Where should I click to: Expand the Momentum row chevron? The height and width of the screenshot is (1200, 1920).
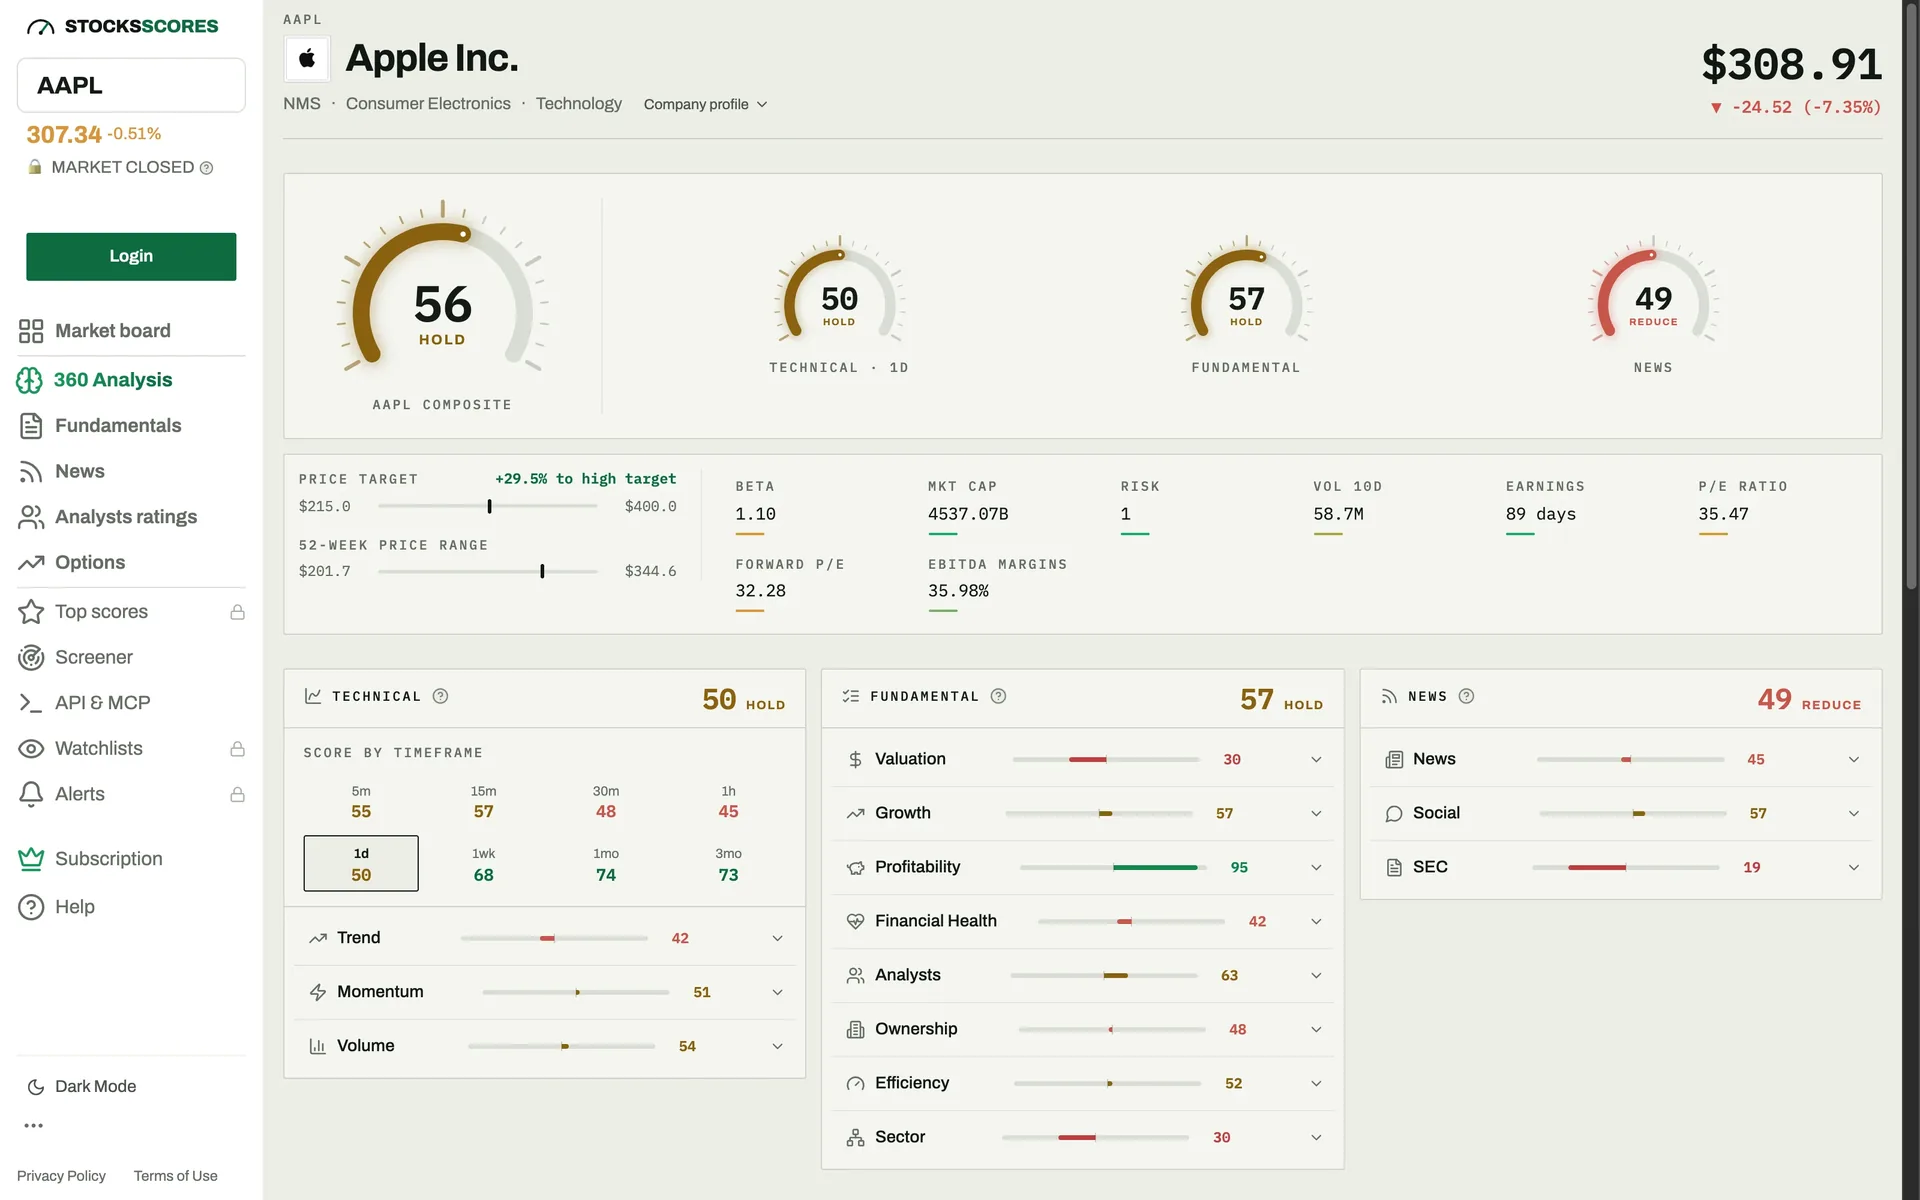(x=777, y=992)
